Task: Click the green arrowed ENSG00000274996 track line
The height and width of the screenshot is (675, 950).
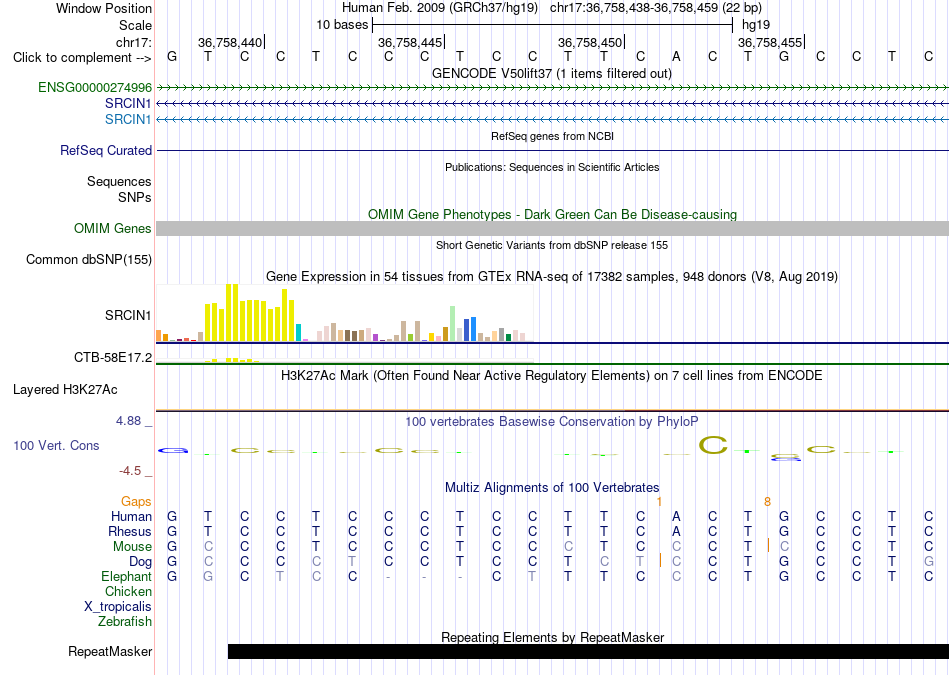Action: [x=552, y=88]
